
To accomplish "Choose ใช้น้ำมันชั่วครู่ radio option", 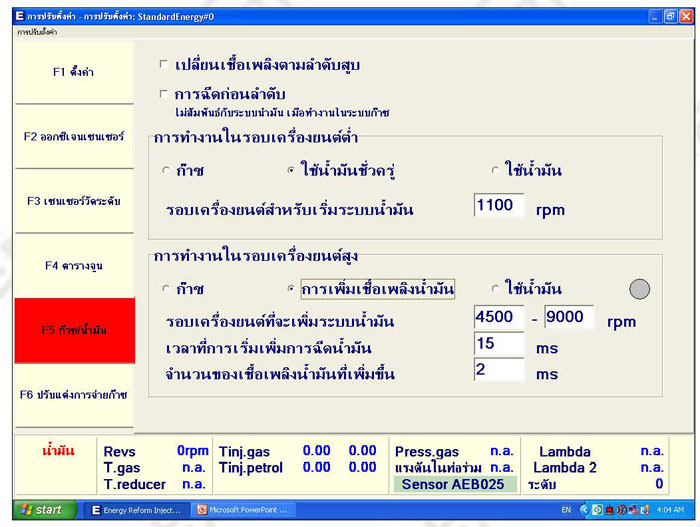I will 292,171.
